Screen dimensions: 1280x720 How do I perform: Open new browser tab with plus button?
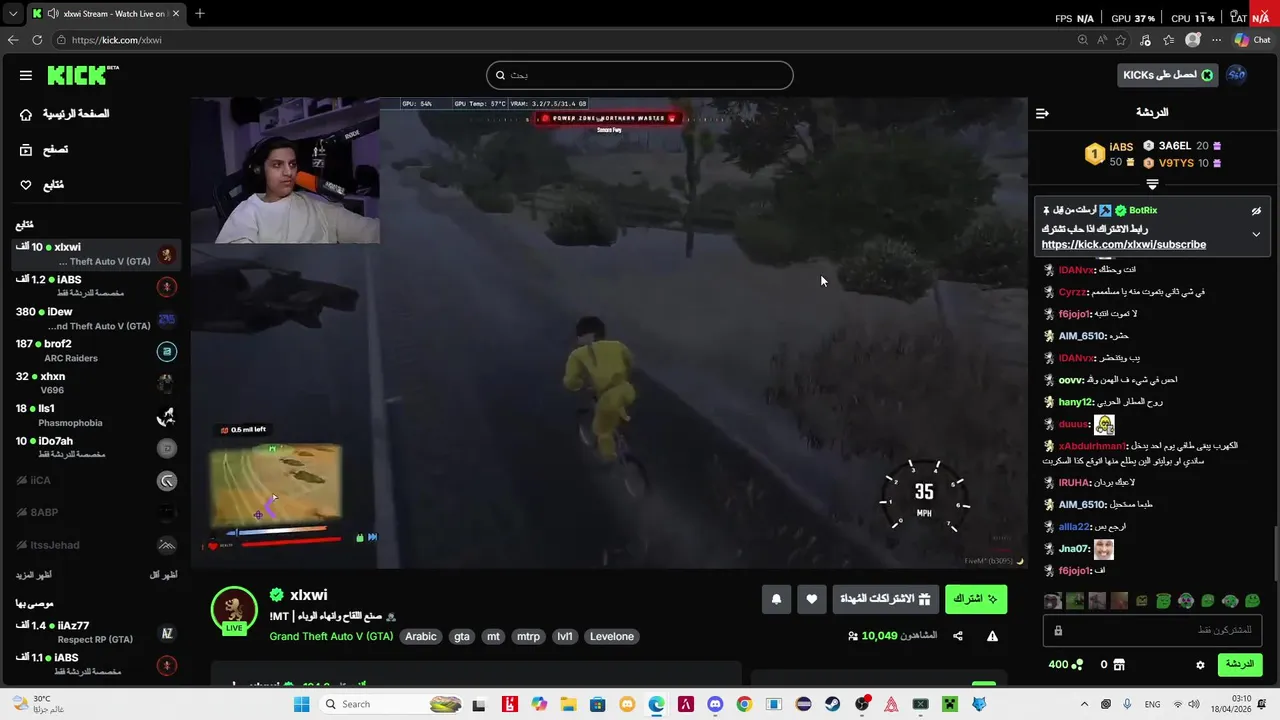[199, 14]
